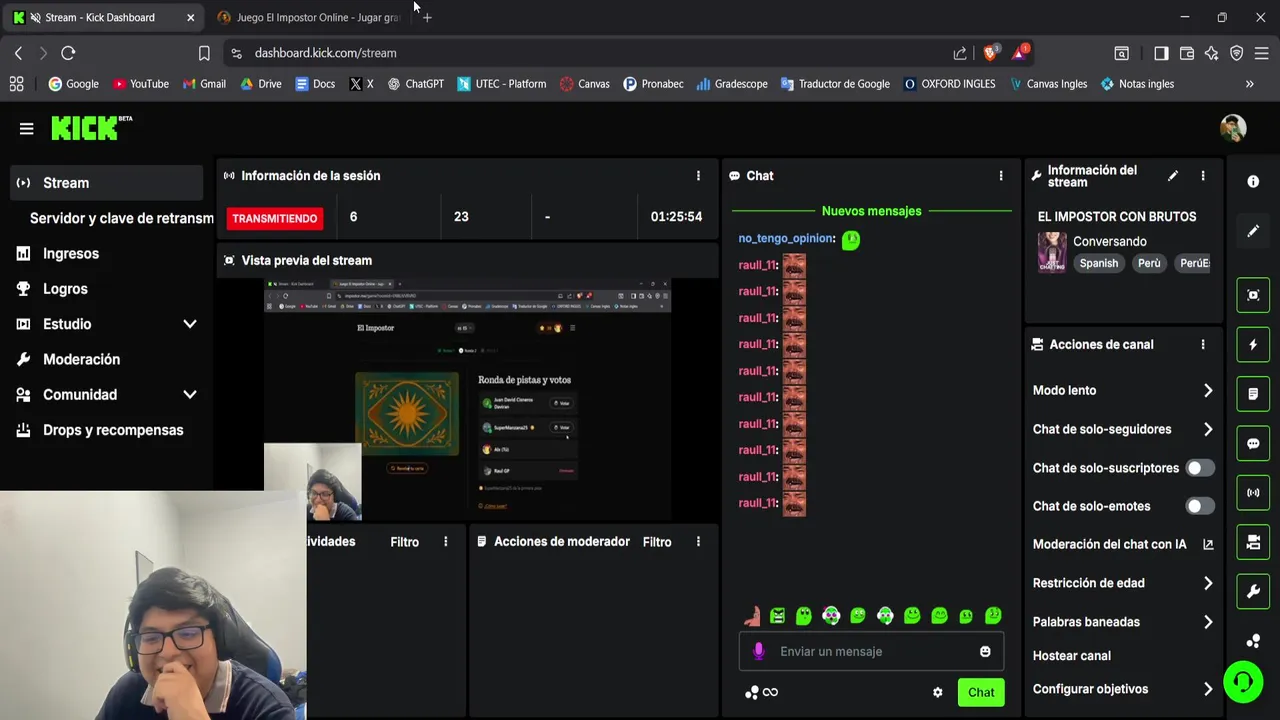Bookmark this page icon
Image resolution: width=1280 pixels, height=720 pixels.
click(204, 53)
